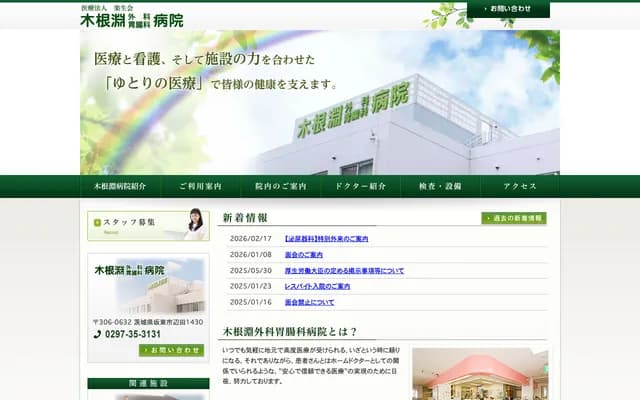This screenshot has width=640, height=400.
Task: Open 過去の新着情報 button
Action: coord(514,218)
